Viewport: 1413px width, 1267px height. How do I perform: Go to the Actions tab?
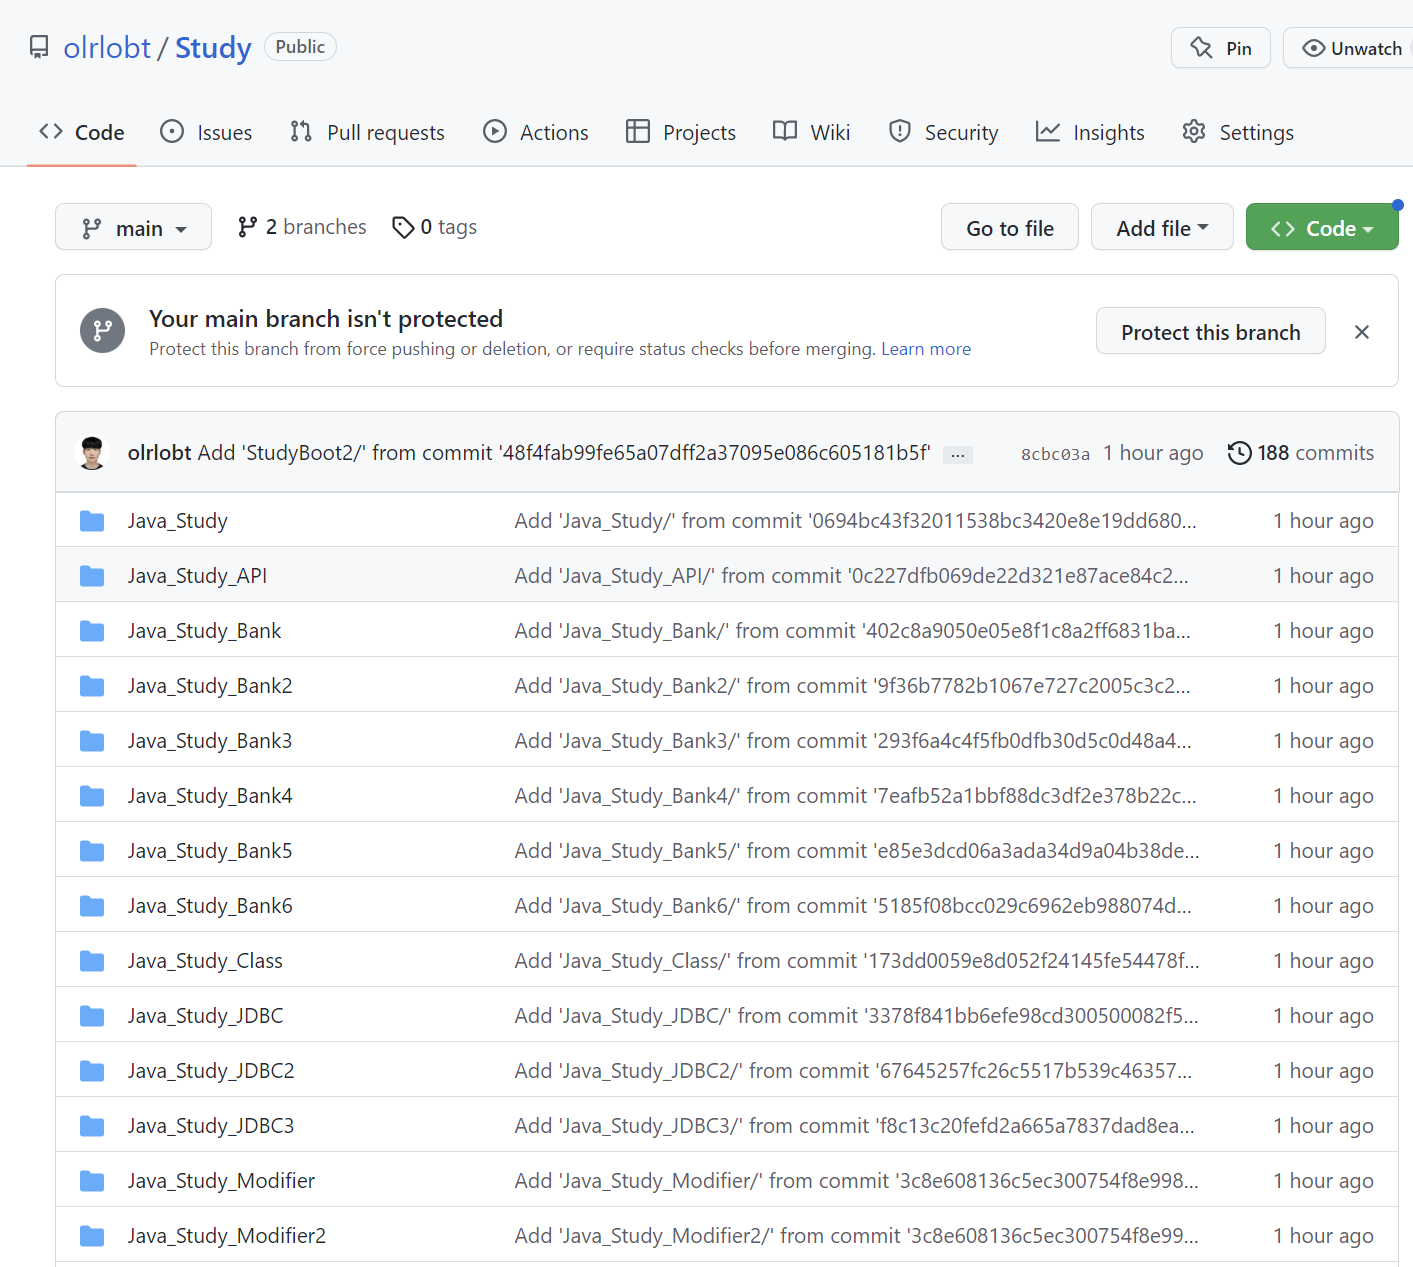tap(535, 132)
